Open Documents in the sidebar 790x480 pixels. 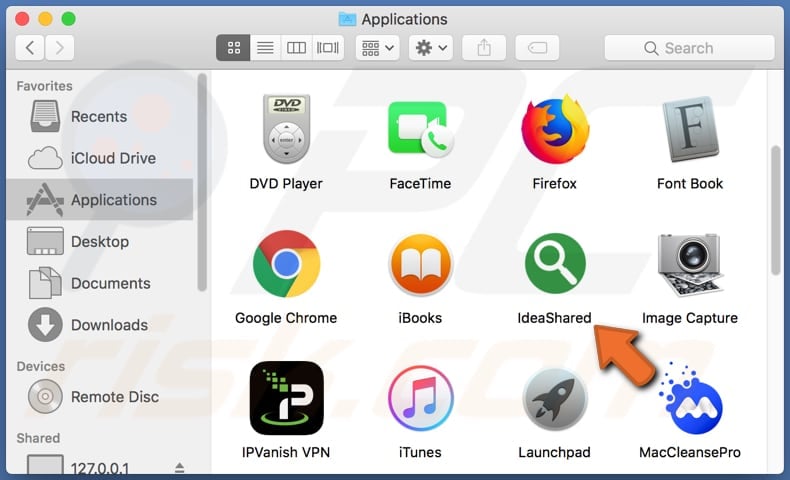point(100,283)
